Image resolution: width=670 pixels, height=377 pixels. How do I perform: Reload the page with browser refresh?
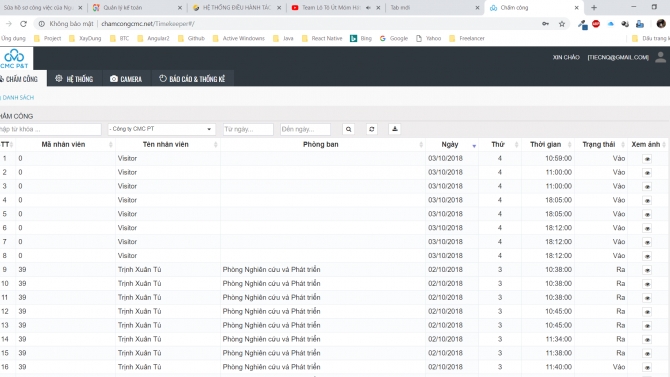pos(24,24)
